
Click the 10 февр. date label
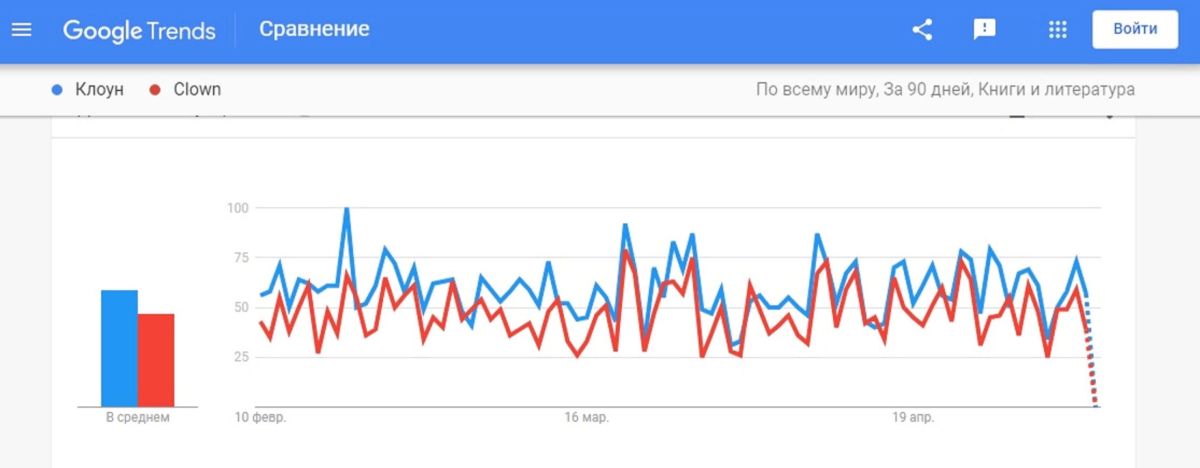click(x=261, y=417)
